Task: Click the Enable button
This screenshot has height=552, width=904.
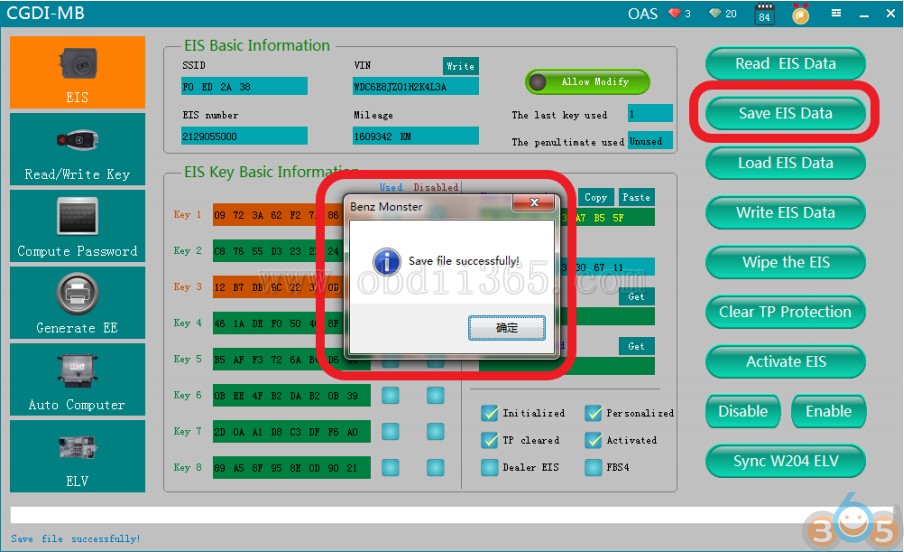Action: [x=828, y=411]
